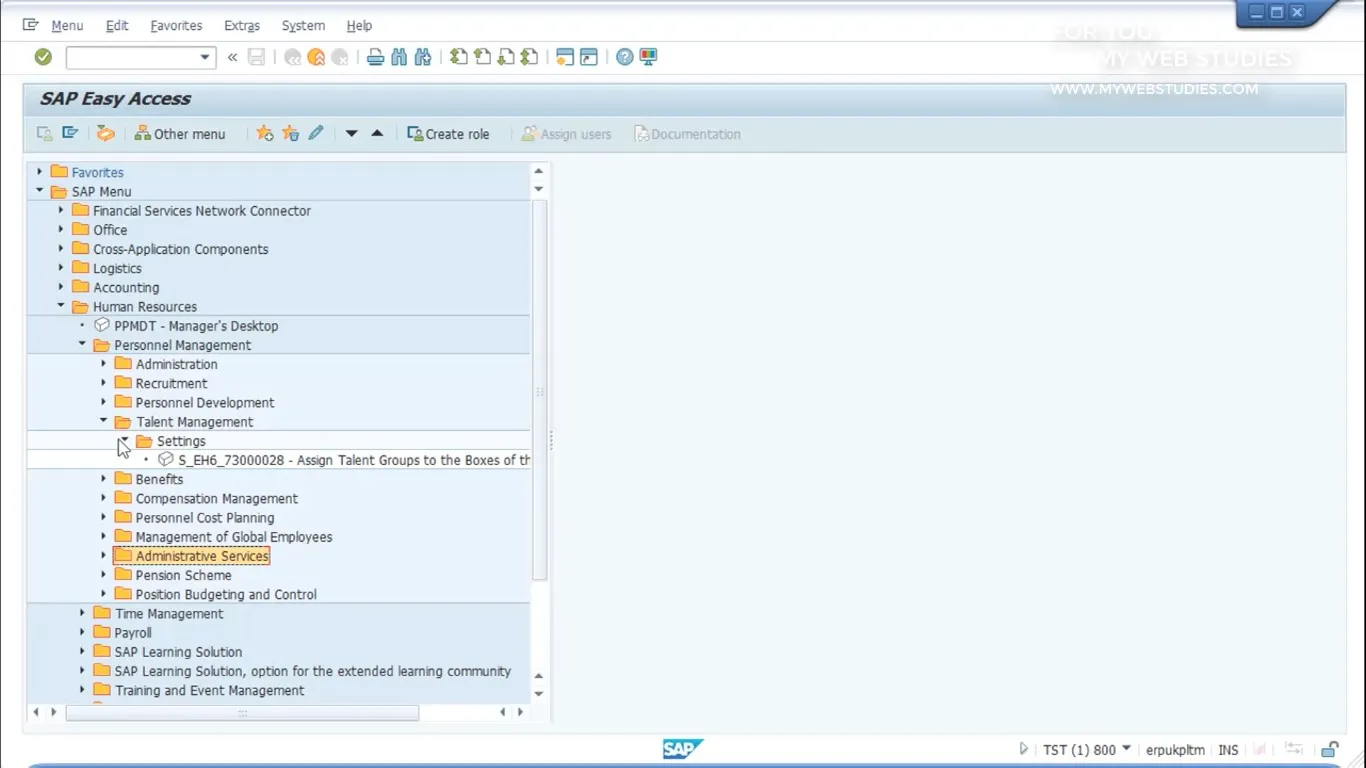
Task: Click Move Favorites Down arrow
Action: pyautogui.click(x=351, y=133)
